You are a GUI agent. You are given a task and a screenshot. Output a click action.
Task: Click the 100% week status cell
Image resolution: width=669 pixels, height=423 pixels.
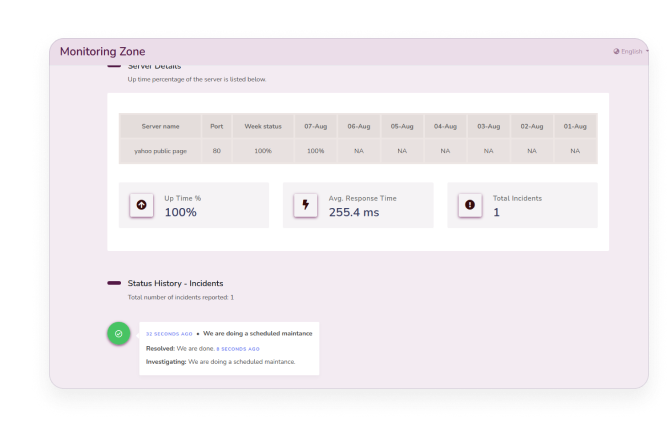point(263,151)
